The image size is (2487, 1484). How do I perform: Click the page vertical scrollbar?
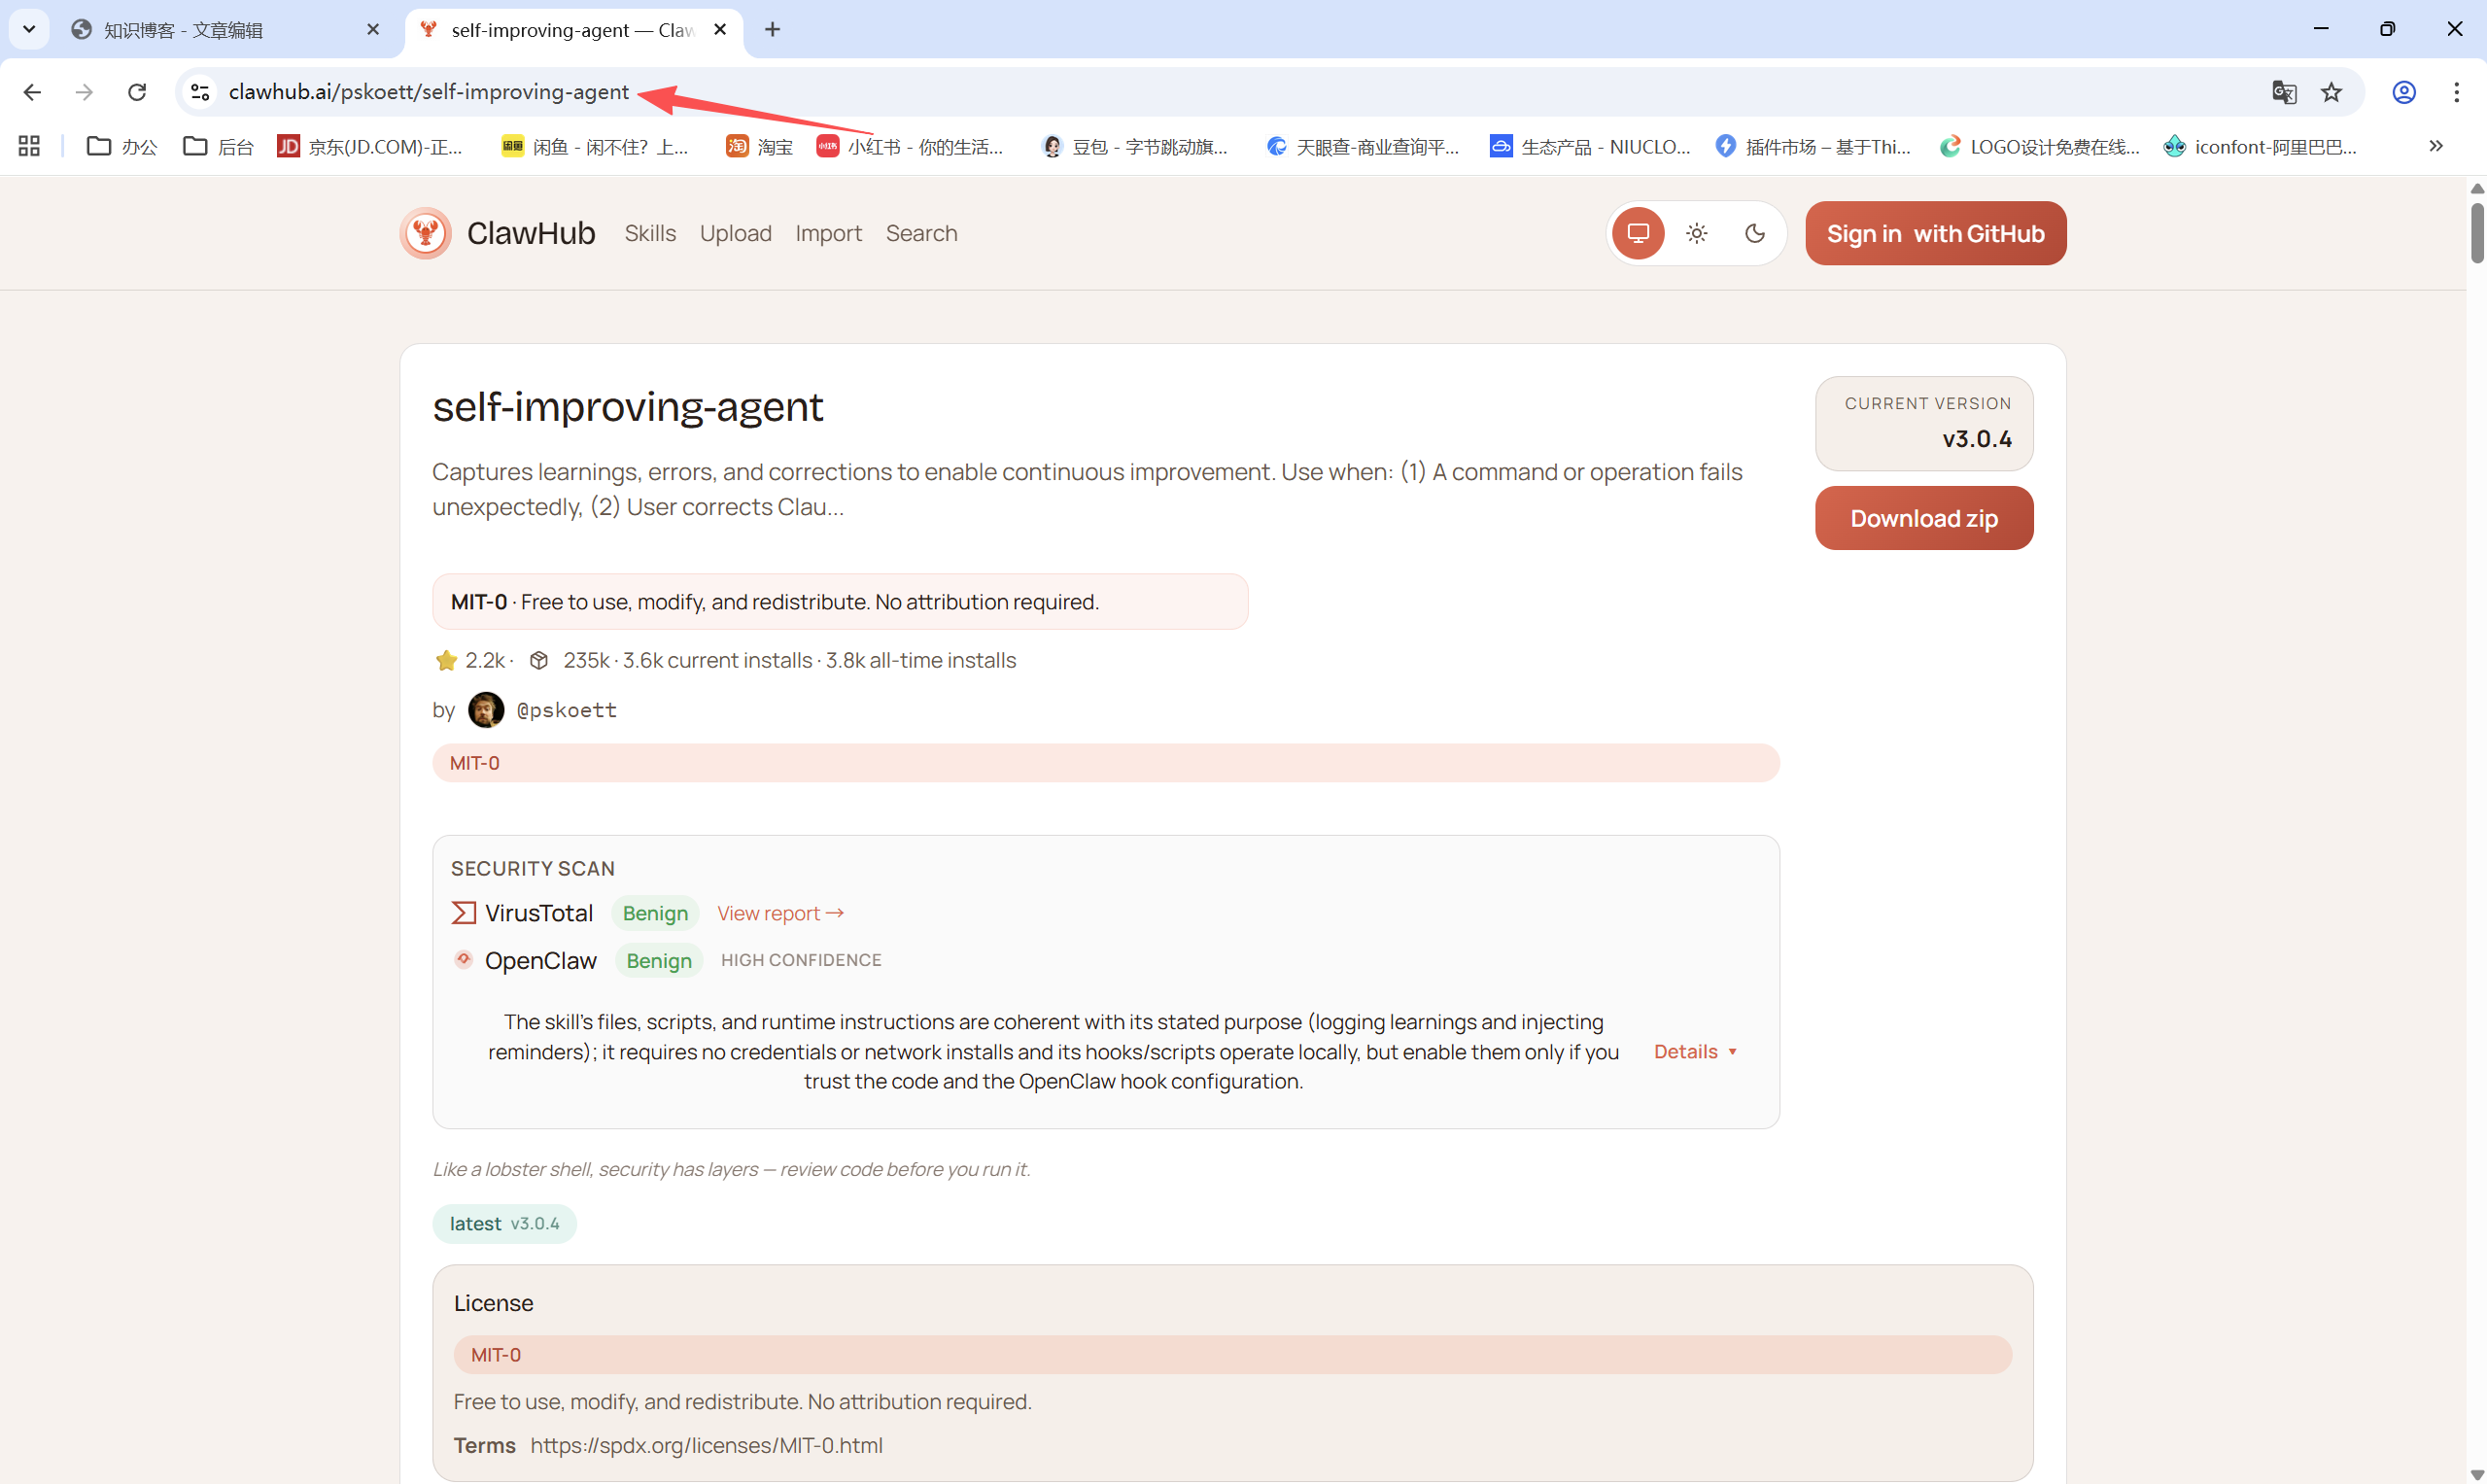[x=2476, y=234]
